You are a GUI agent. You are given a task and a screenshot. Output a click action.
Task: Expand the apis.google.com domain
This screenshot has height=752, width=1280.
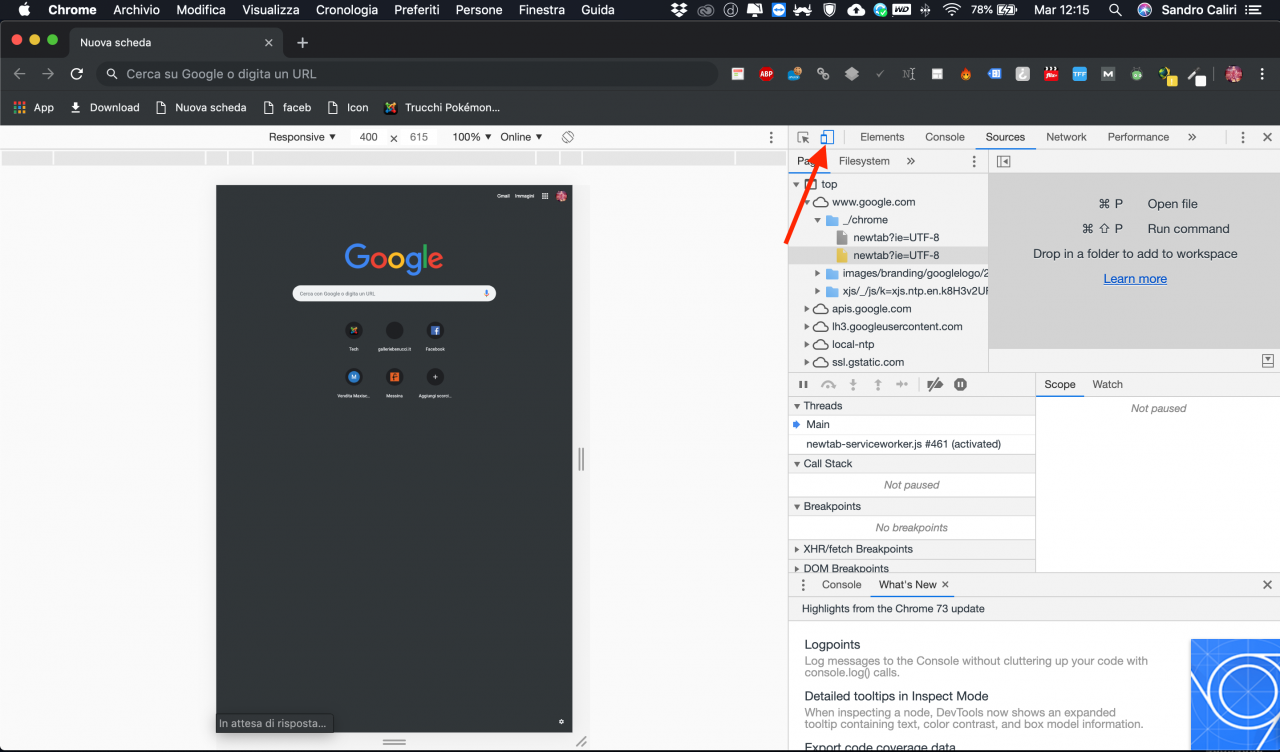[807, 309]
